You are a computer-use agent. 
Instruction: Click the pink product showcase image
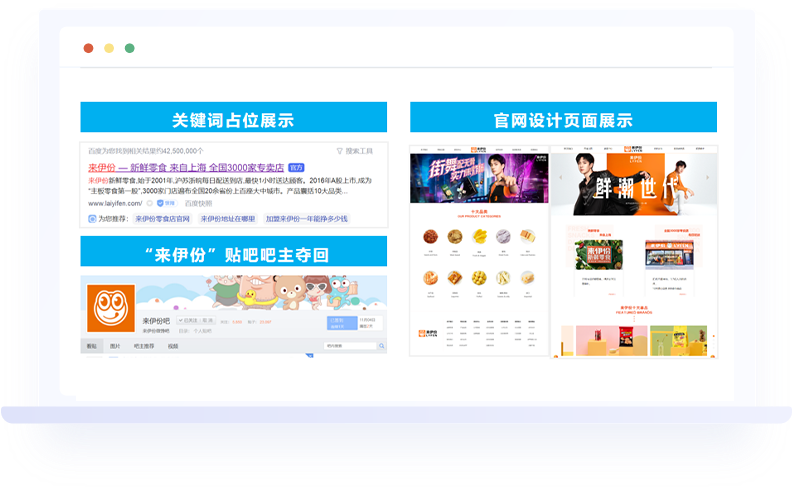coord(612,341)
